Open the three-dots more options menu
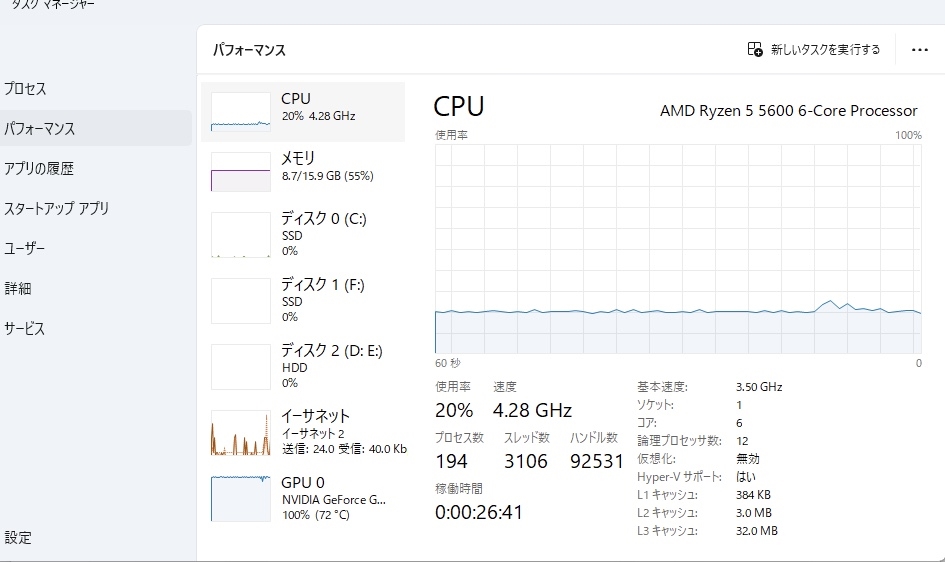The width and height of the screenshot is (945, 562). click(x=920, y=49)
